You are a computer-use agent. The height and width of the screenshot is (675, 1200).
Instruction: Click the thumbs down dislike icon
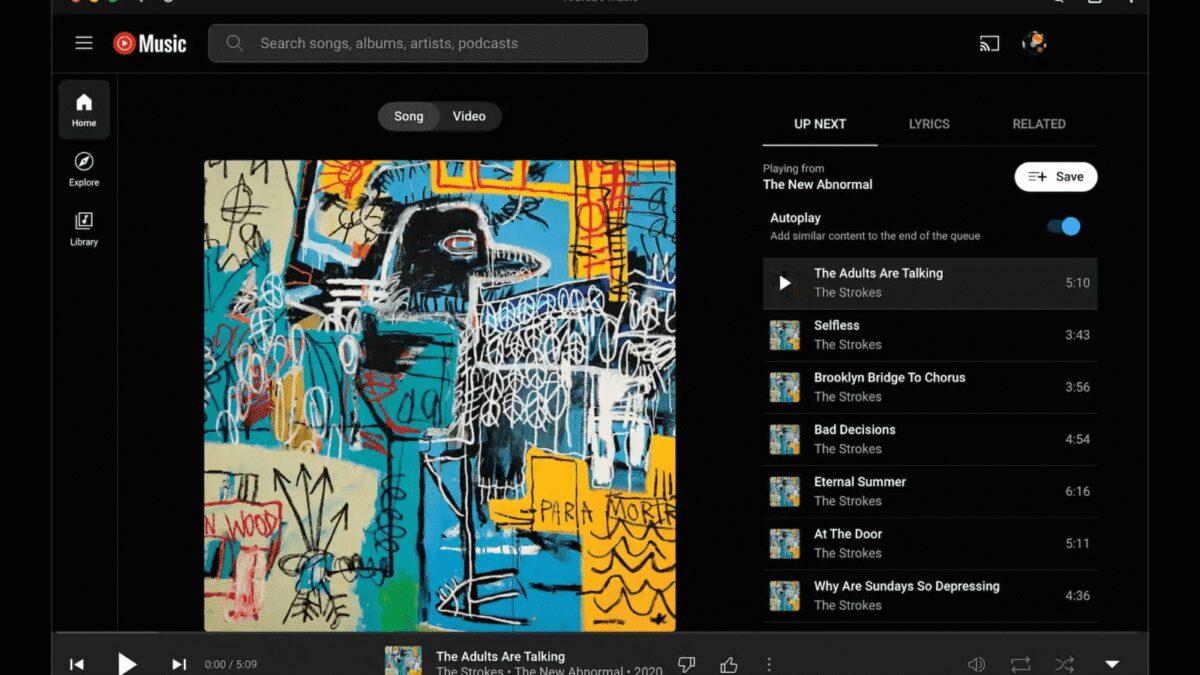pyautogui.click(x=686, y=664)
